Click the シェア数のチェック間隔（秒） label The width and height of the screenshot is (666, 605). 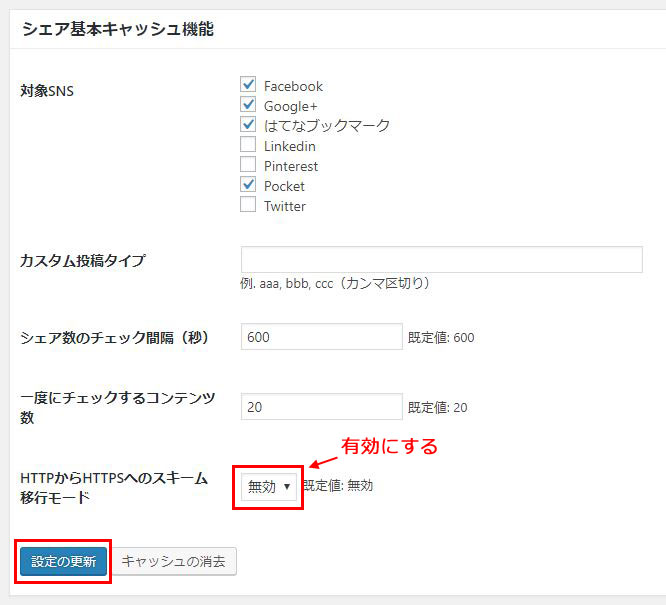115,338
